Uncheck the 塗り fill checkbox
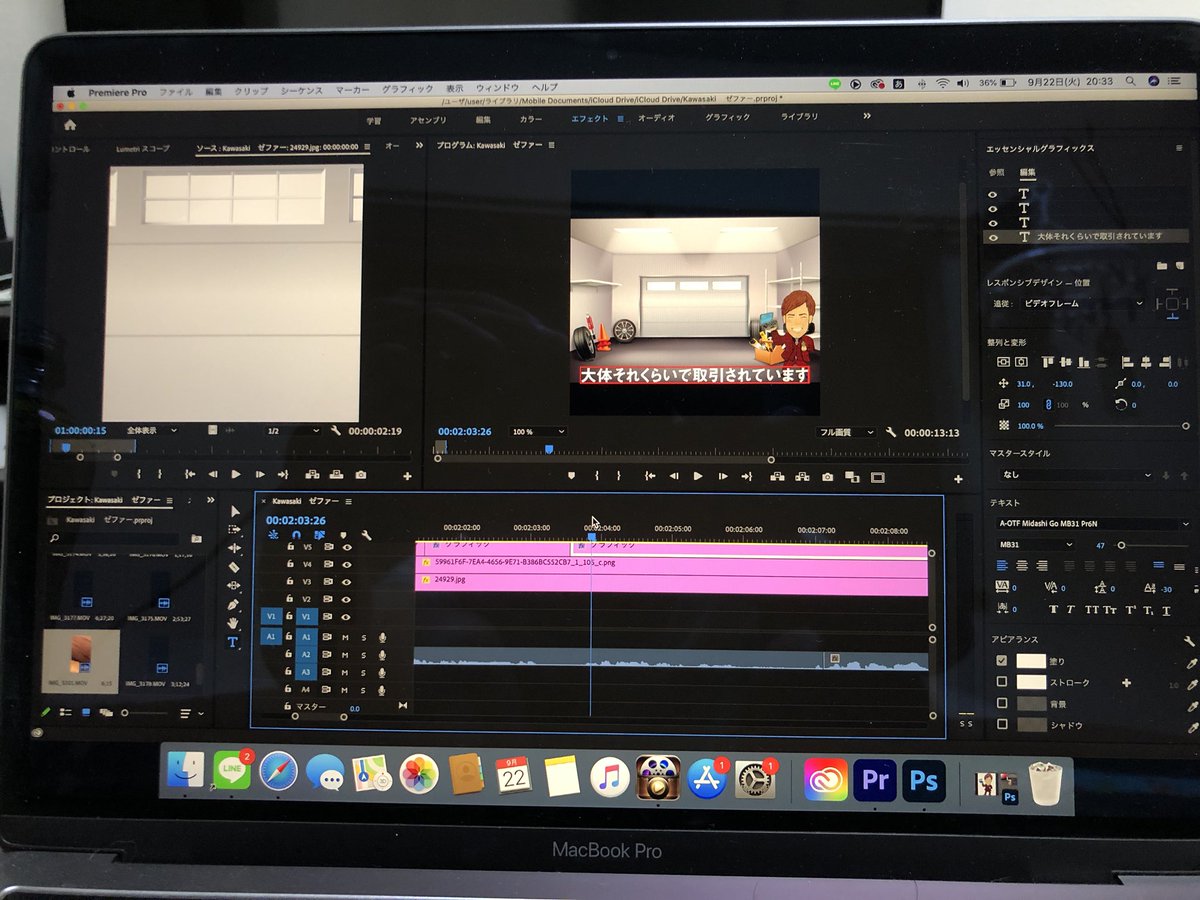This screenshot has height=900, width=1200. (x=1001, y=661)
